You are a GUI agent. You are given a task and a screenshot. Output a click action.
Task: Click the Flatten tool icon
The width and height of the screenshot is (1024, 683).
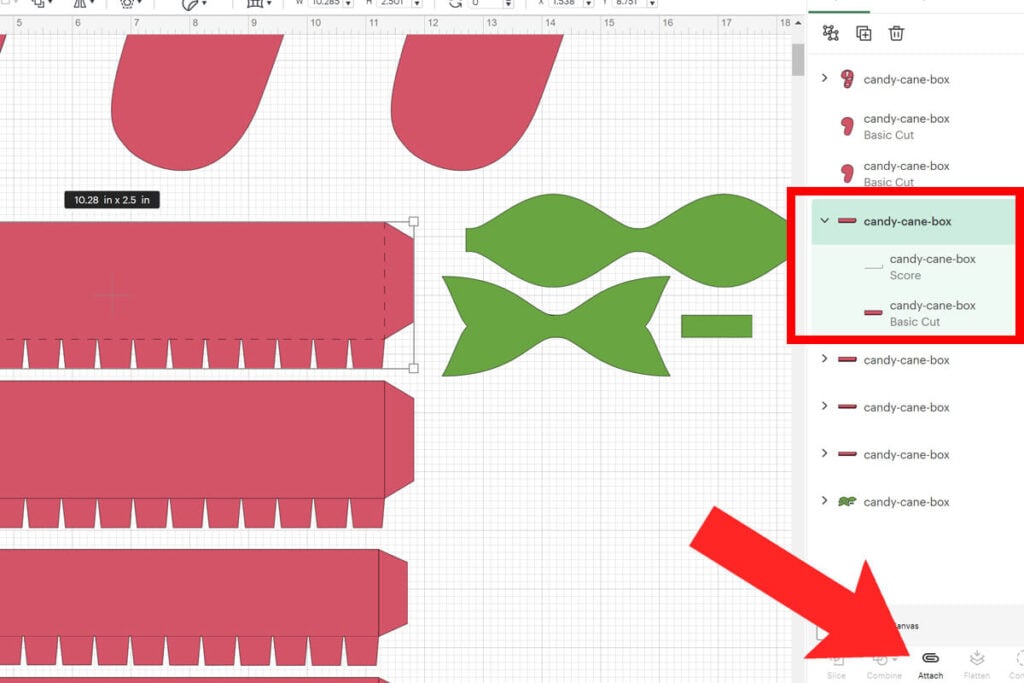tap(976, 658)
